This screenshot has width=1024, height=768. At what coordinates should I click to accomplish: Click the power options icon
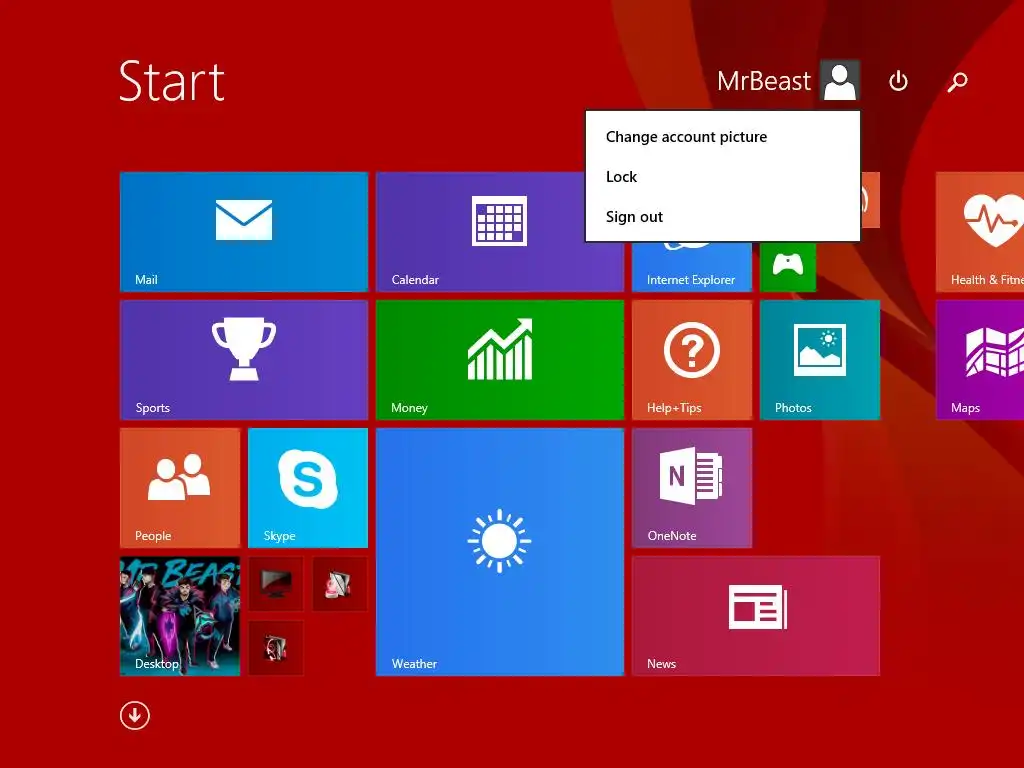[x=899, y=81]
